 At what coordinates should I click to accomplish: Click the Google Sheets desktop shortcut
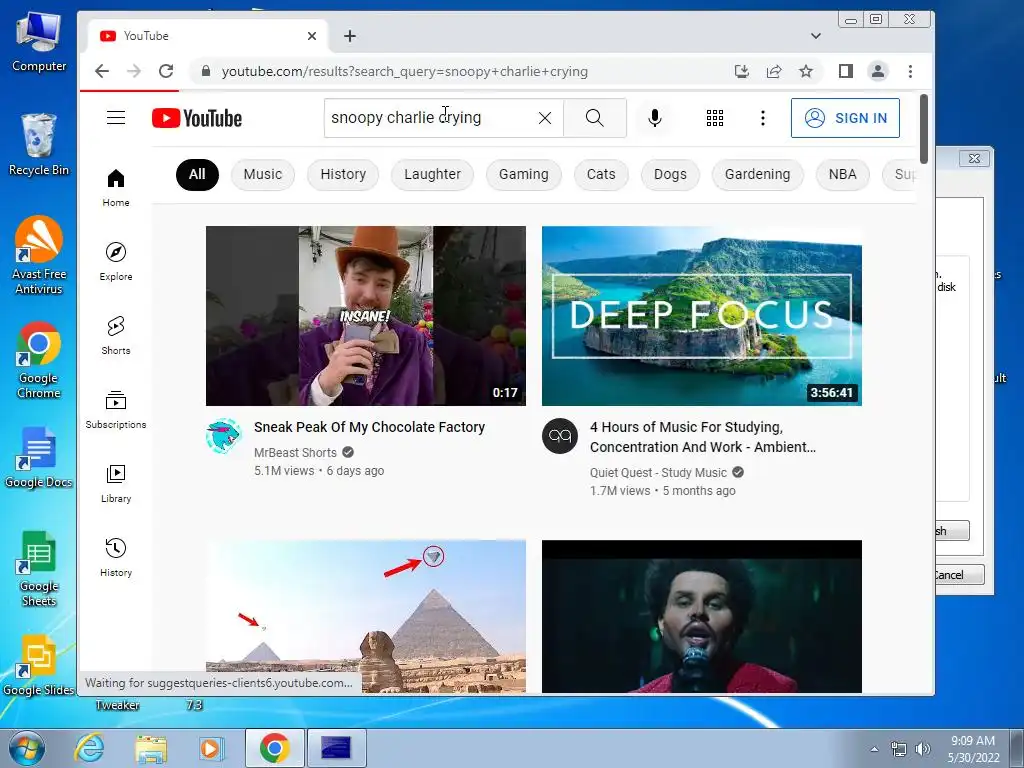click(x=39, y=569)
